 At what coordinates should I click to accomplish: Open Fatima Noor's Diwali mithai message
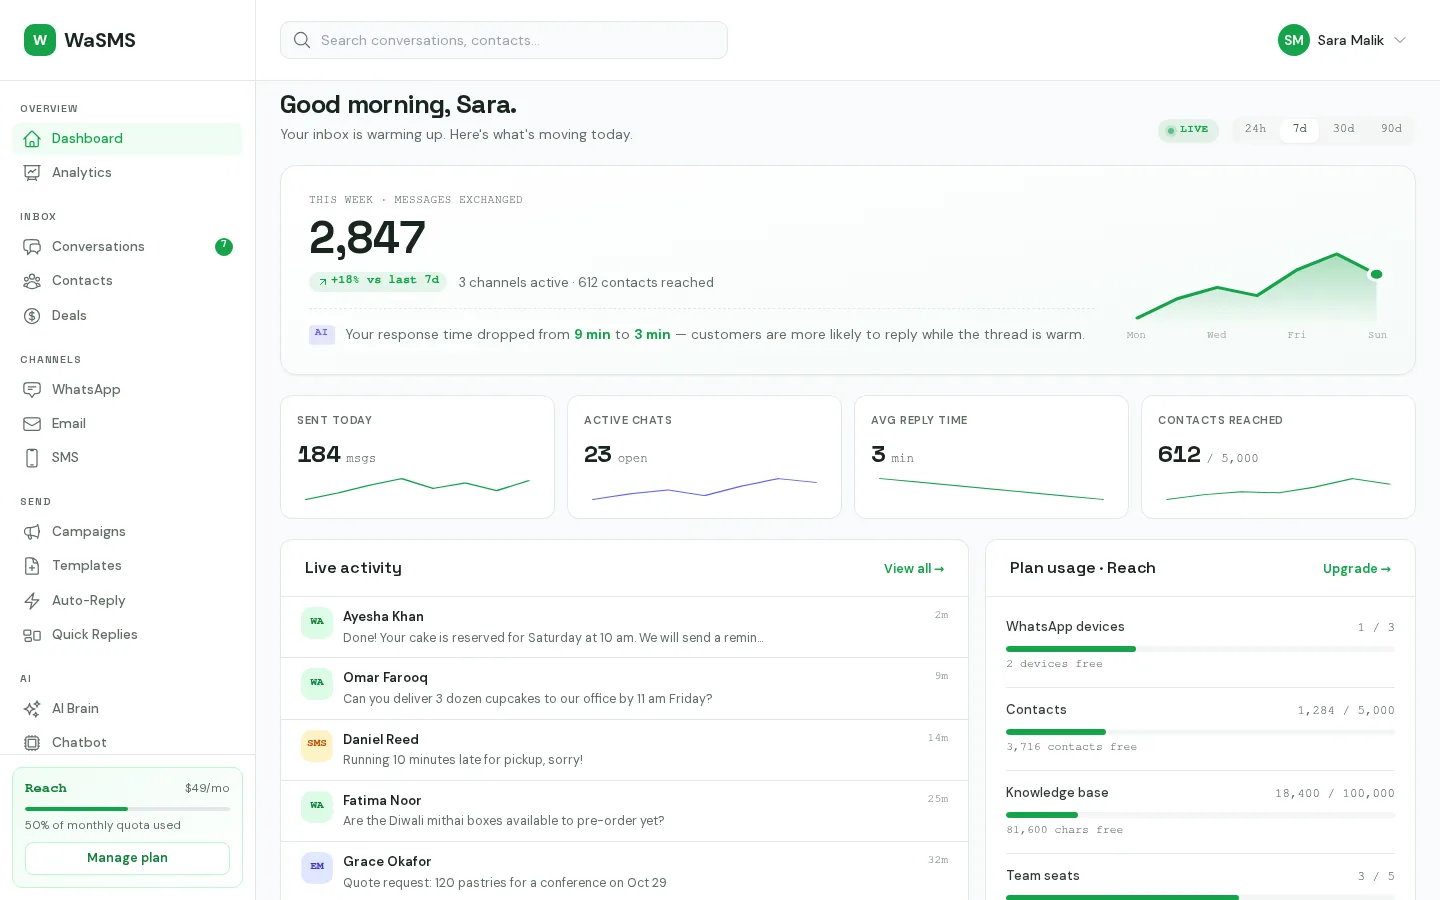(x=624, y=811)
